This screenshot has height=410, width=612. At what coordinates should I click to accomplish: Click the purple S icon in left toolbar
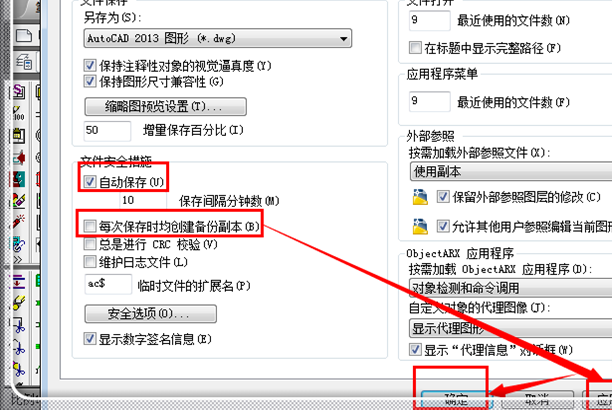pos(18,92)
